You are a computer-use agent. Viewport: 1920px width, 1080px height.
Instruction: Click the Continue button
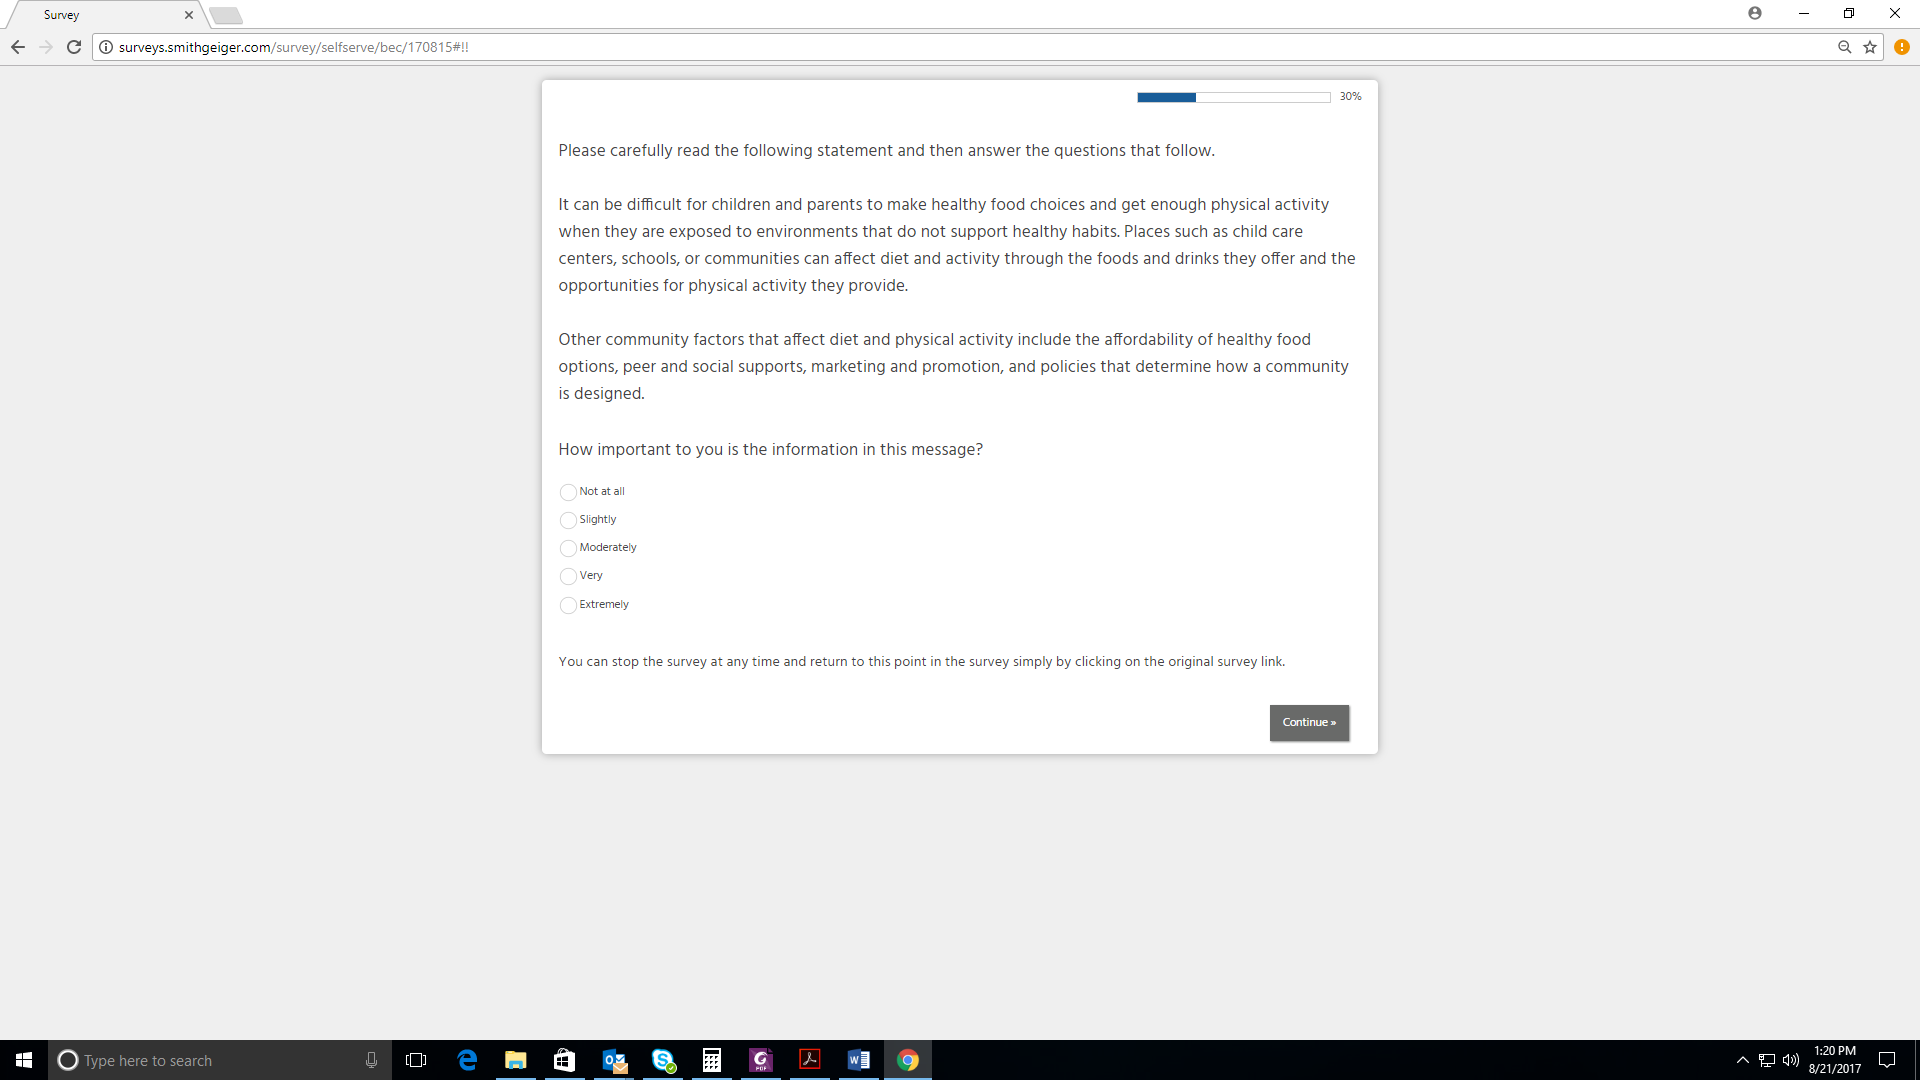click(1309, 722)
